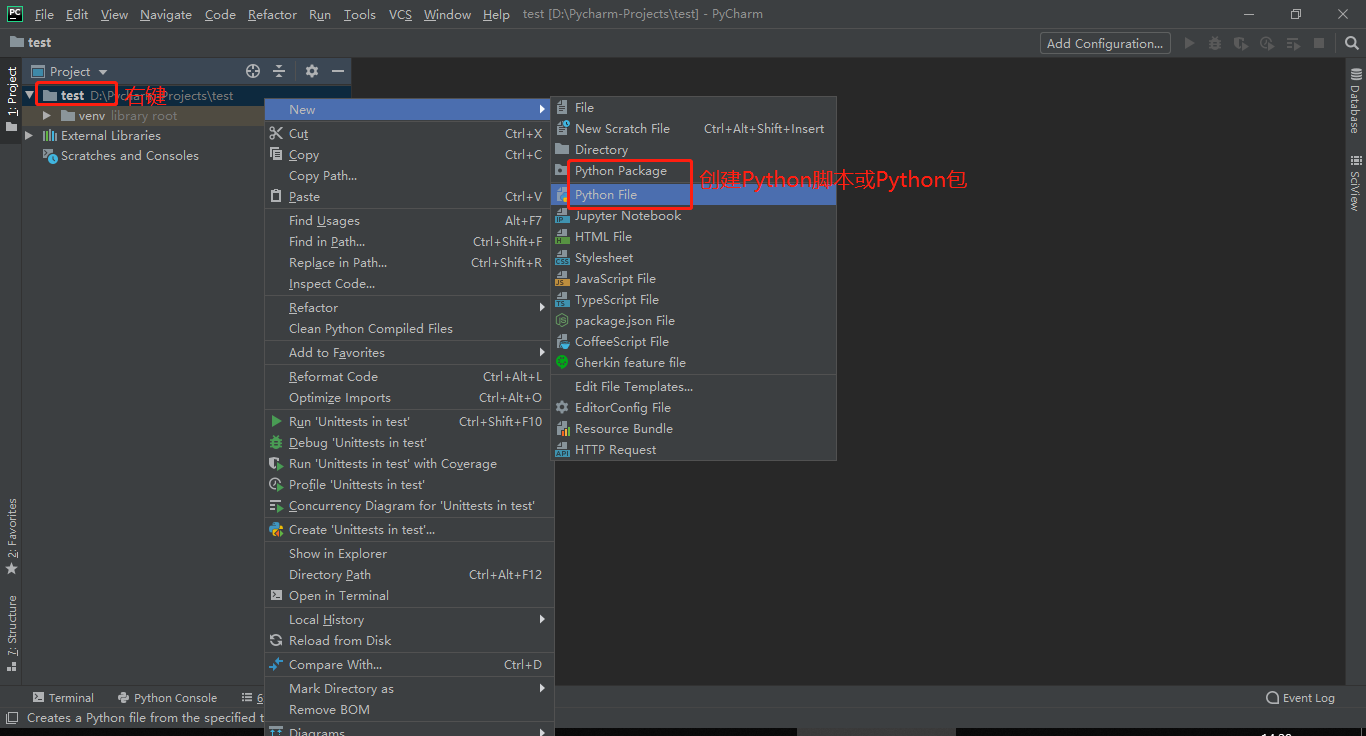
Task: Click the green Run 'Unittests in test' icon
Action: click(x=277, y=422)
